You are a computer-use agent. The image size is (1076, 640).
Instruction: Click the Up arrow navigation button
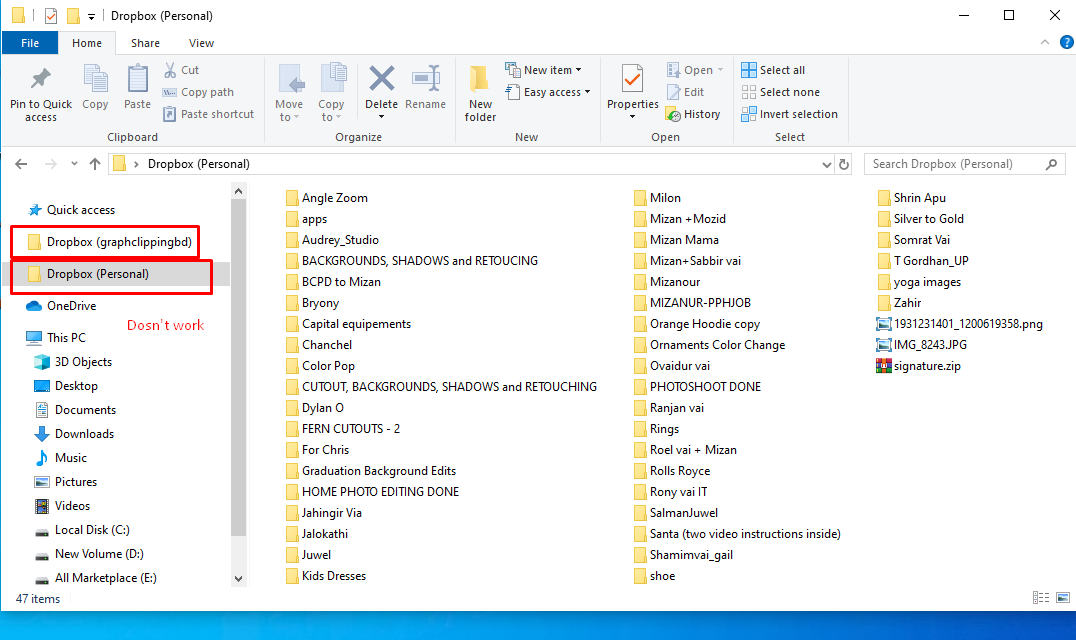point(95,164)
